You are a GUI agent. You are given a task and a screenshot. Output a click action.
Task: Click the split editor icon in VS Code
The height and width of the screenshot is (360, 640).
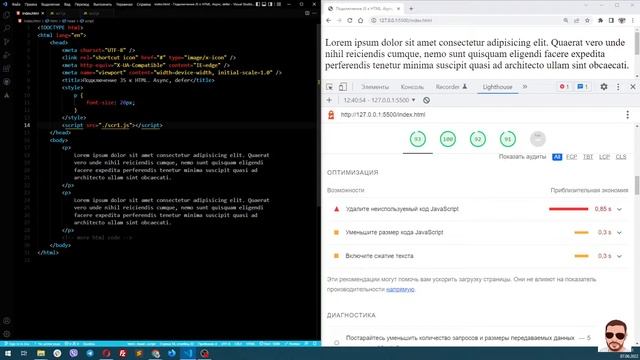pos(307,13)
